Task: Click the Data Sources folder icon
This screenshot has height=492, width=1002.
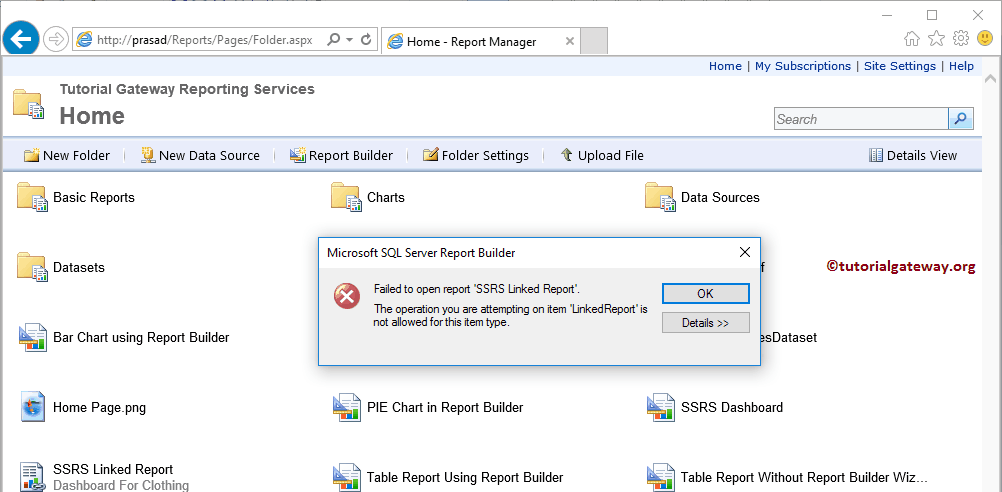Action: [x=660, y=197]
